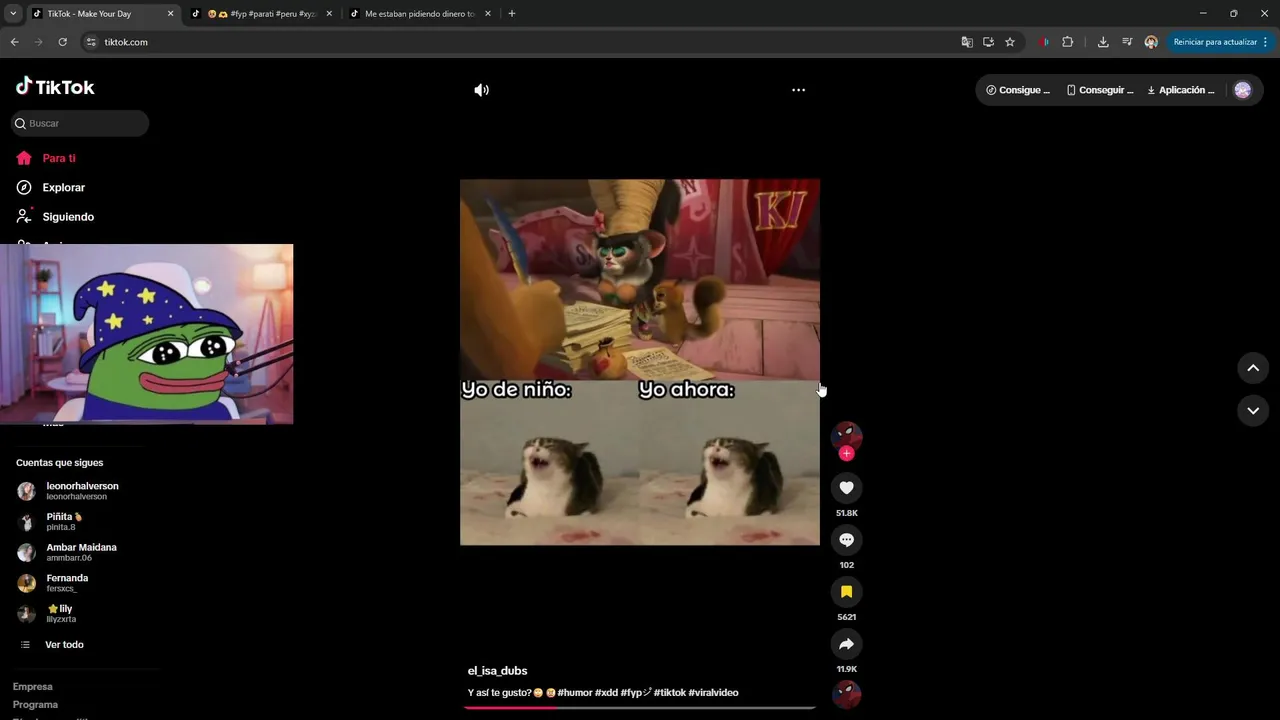Open the comments bubble icon showing 102
This screenshot has width=1280, height=720.
point(847,539)
